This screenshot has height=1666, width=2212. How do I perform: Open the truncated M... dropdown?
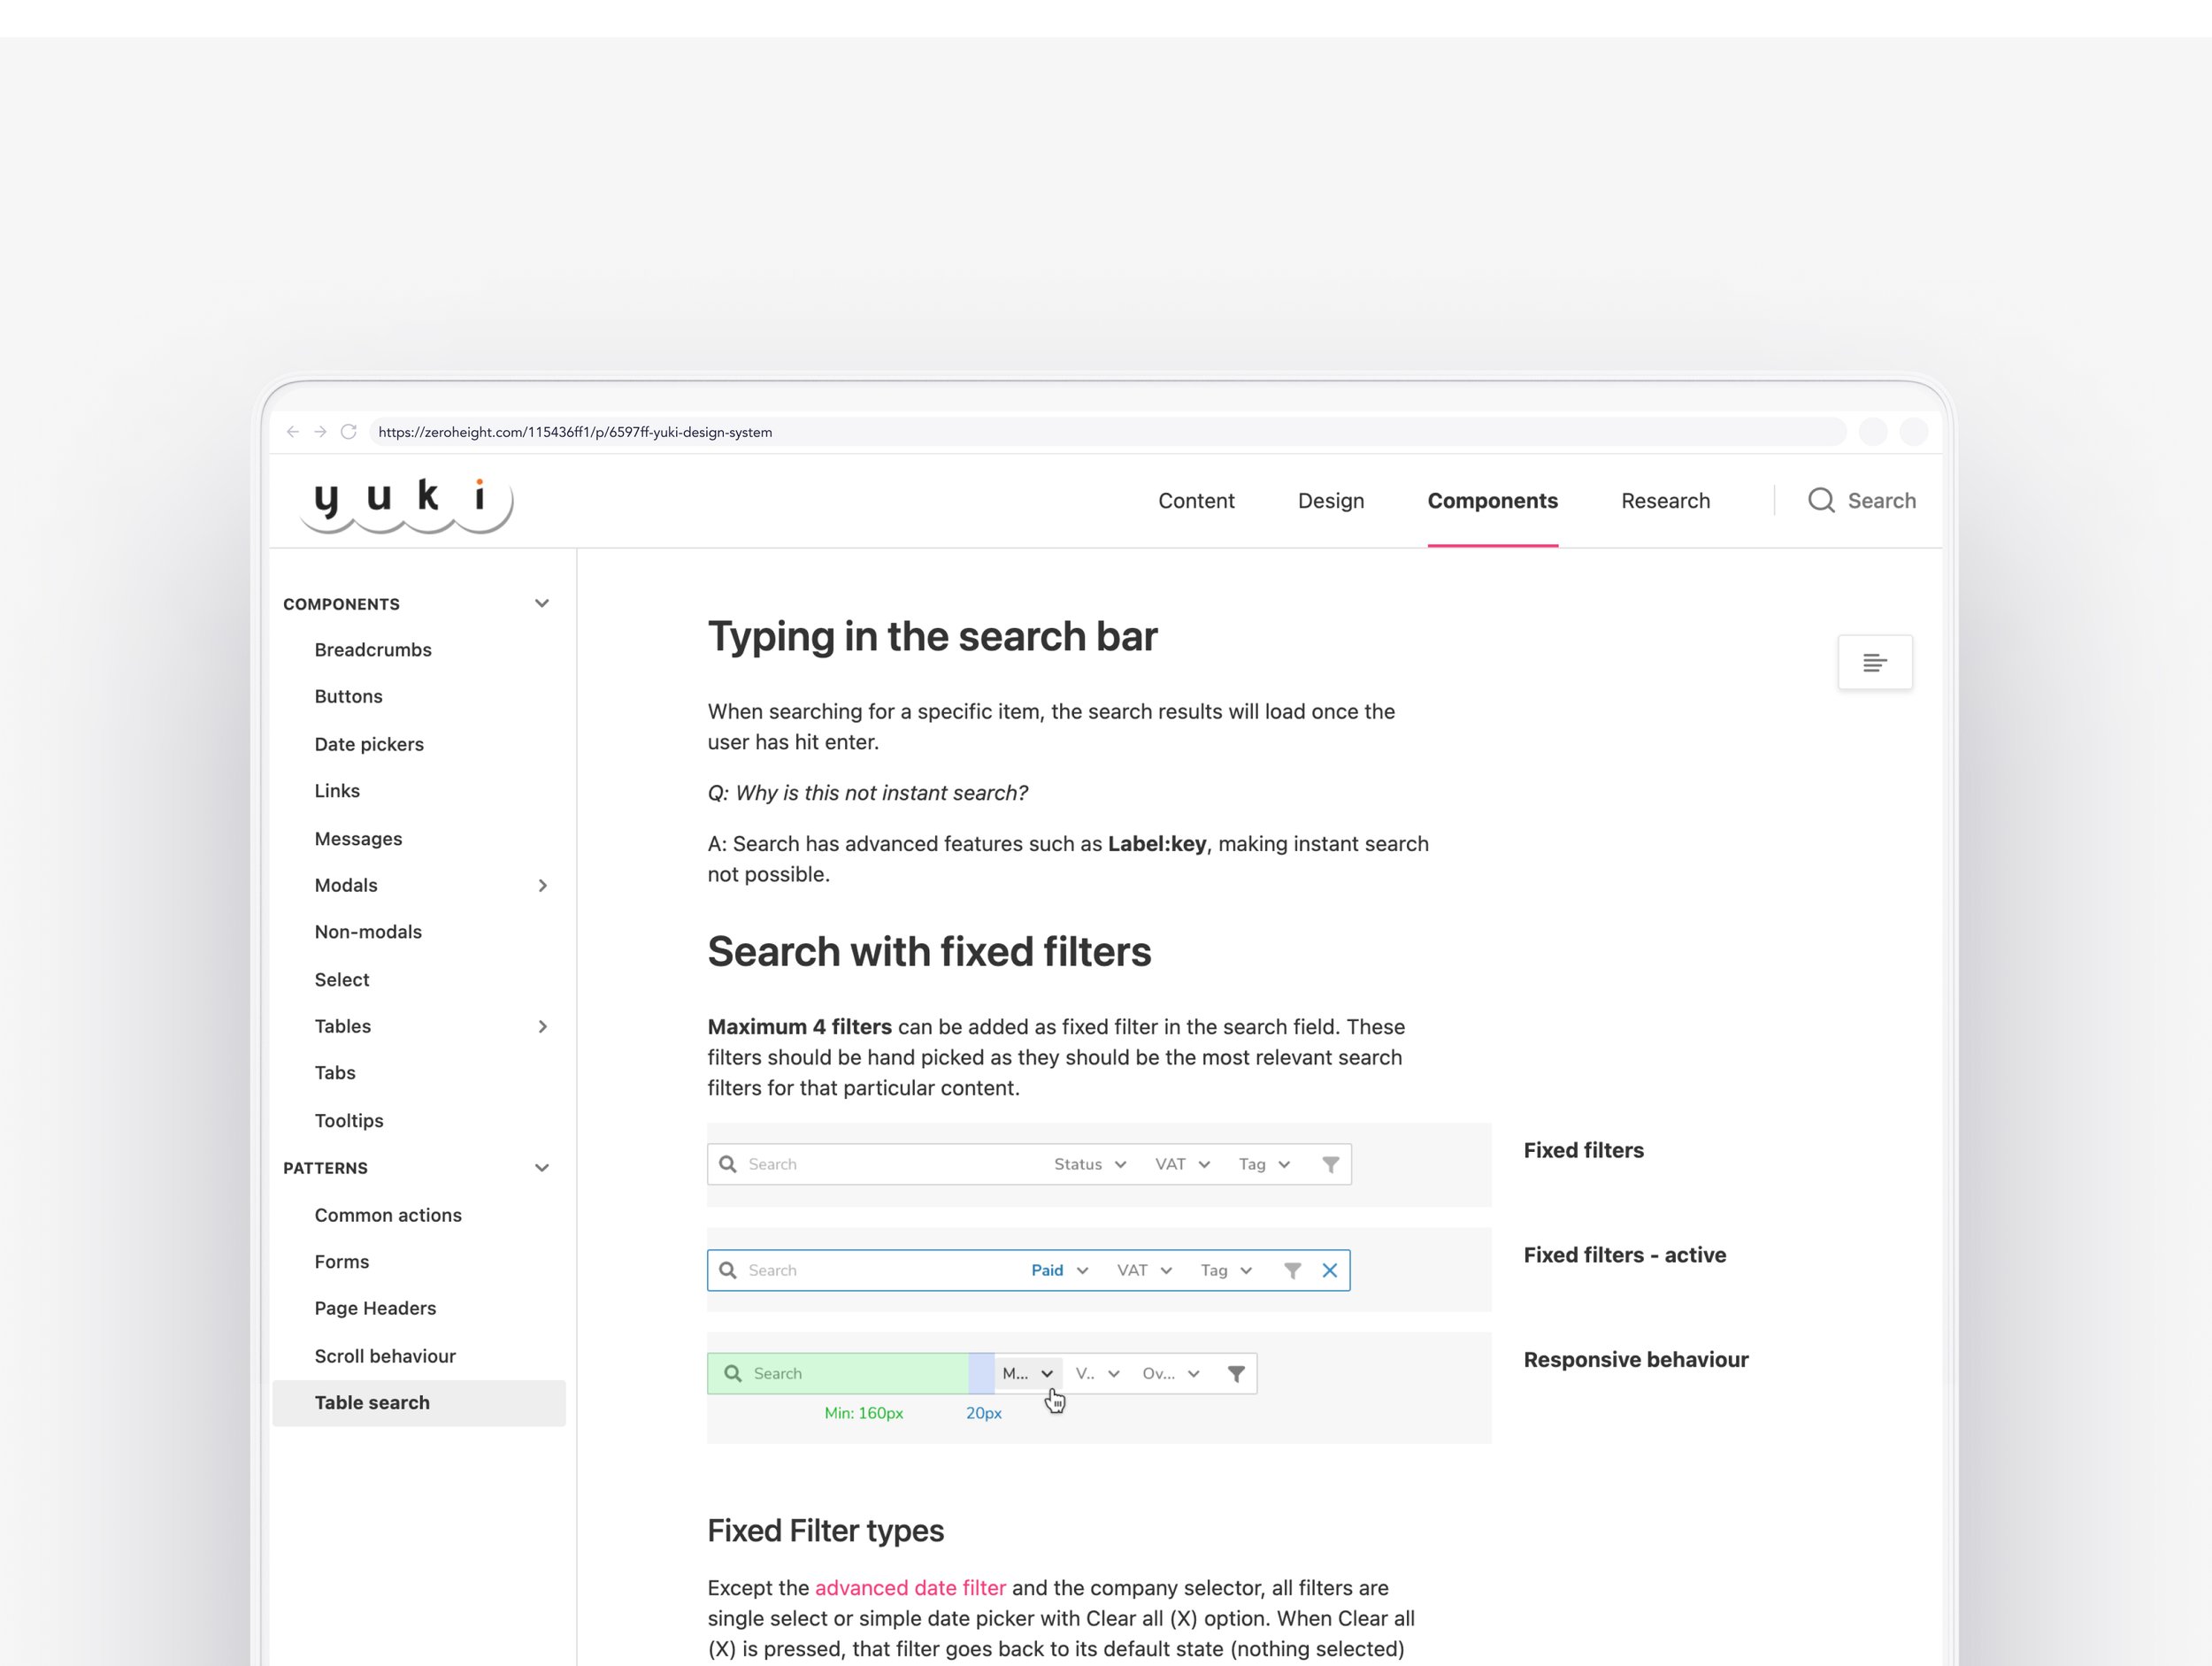[1028, 1374]
